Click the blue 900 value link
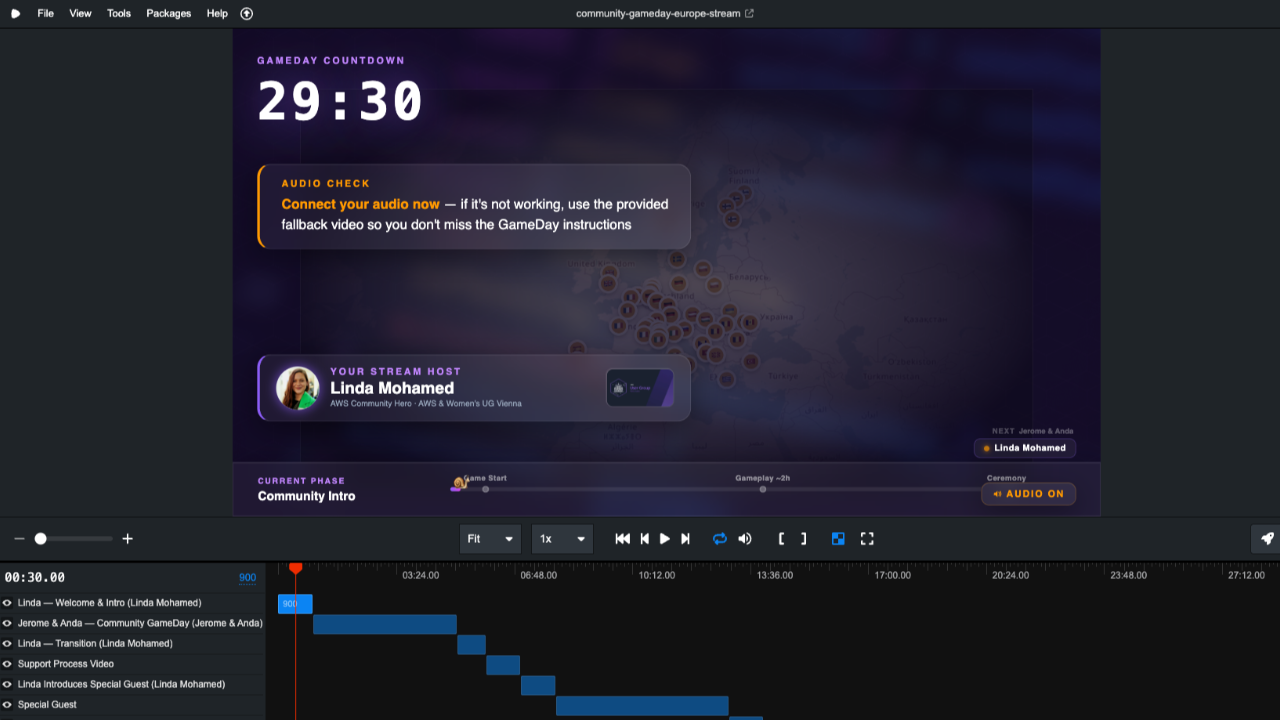The width and height of the screenshot is (1280, 720). click(x=247, y=577)
